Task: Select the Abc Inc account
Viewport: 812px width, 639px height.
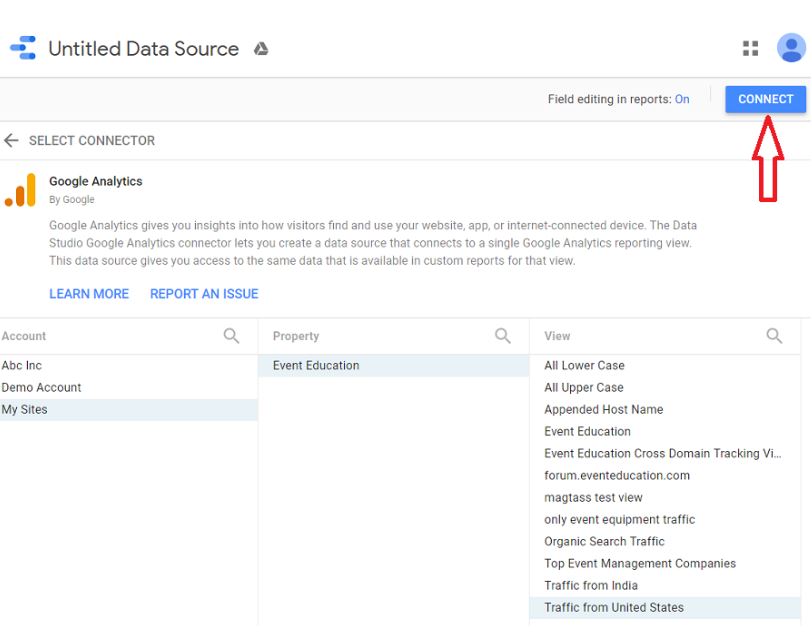Action: (129, 366)
